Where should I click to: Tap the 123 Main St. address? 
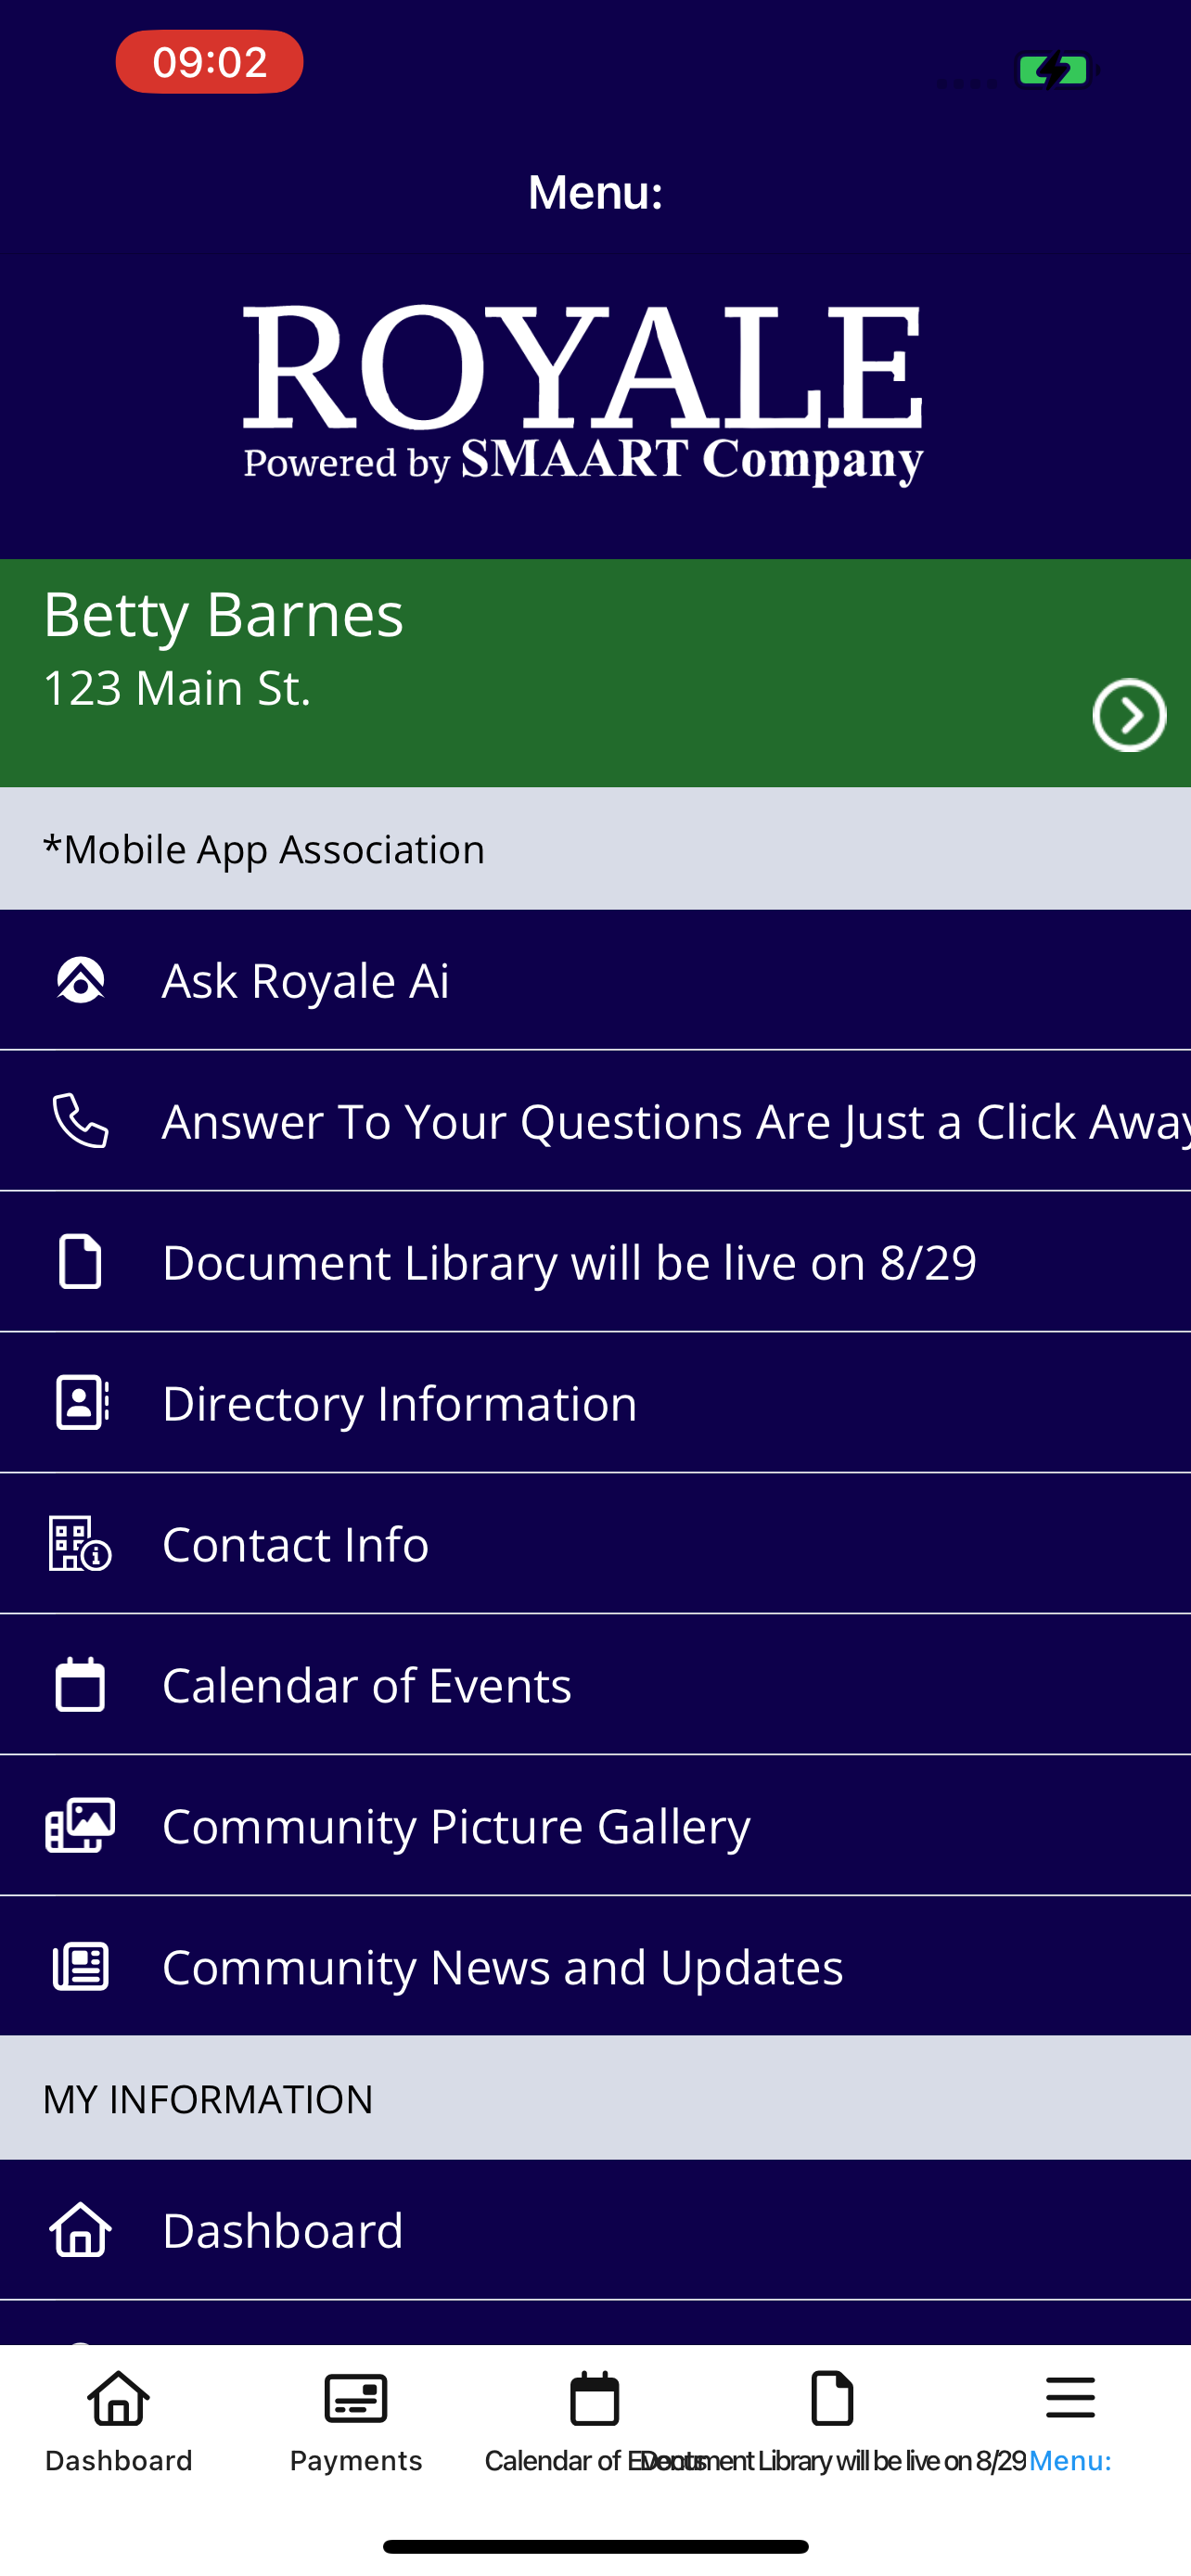pyautogui.click(x=177, y=688)
